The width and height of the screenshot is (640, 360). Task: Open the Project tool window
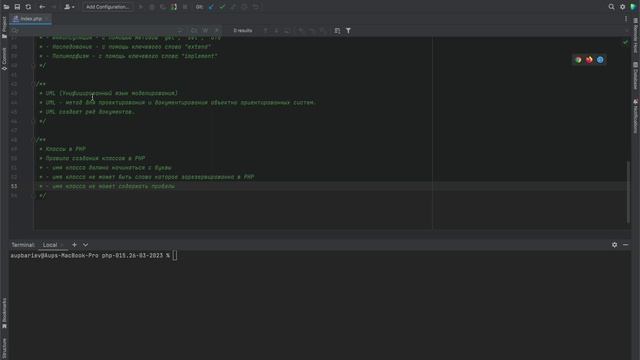point(4,27)
